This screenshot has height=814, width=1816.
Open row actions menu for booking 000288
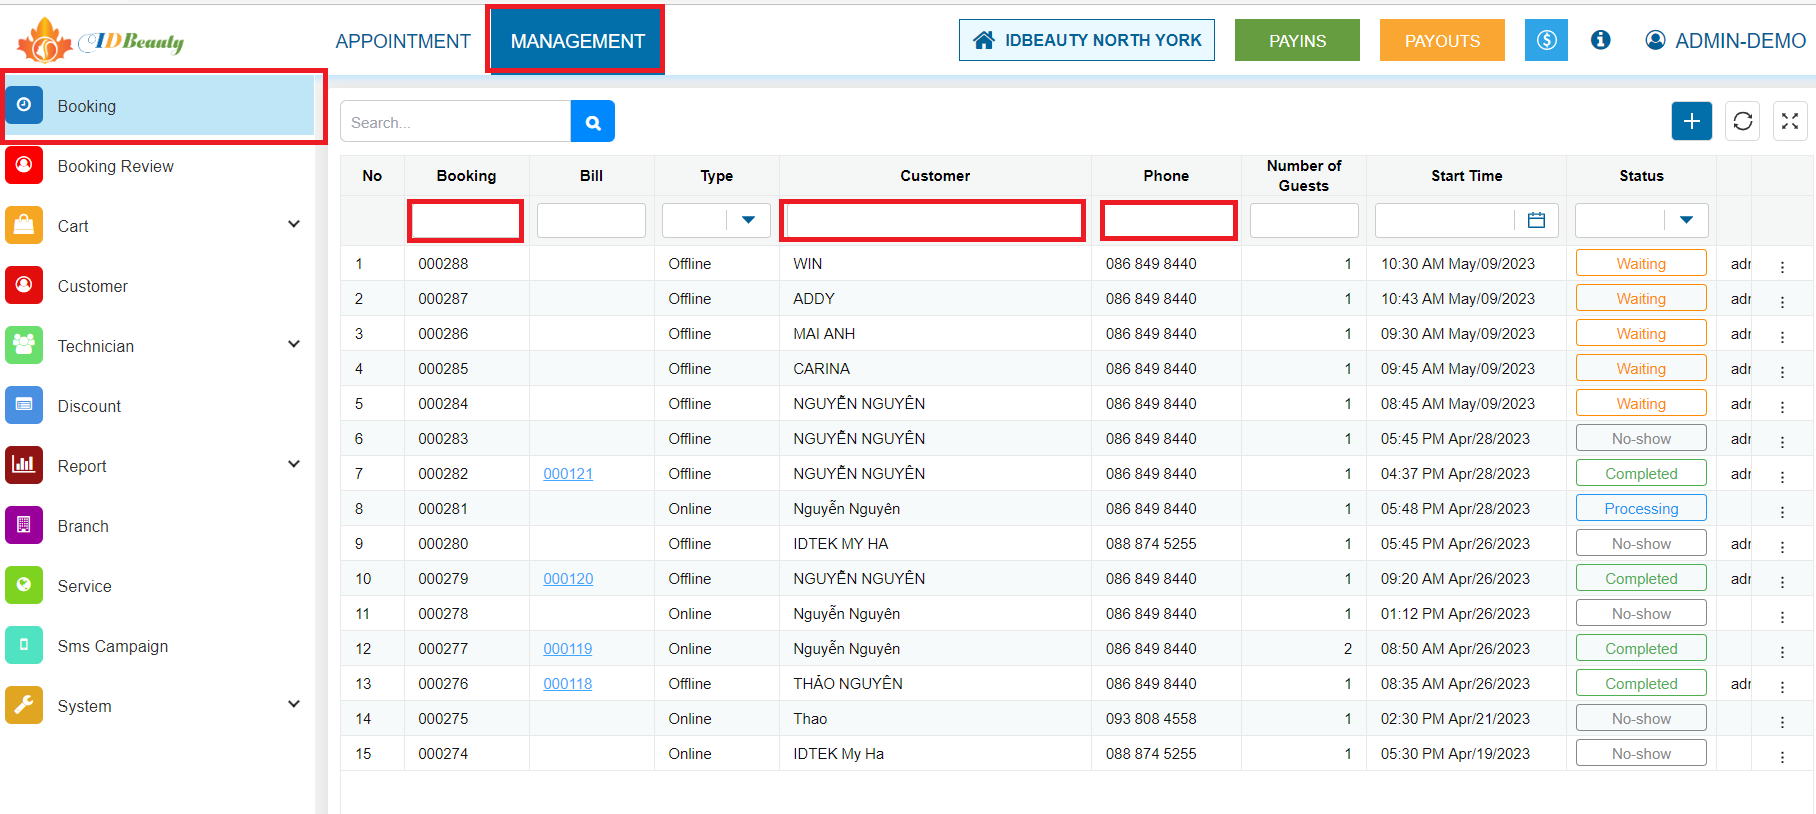(1782, 267)
